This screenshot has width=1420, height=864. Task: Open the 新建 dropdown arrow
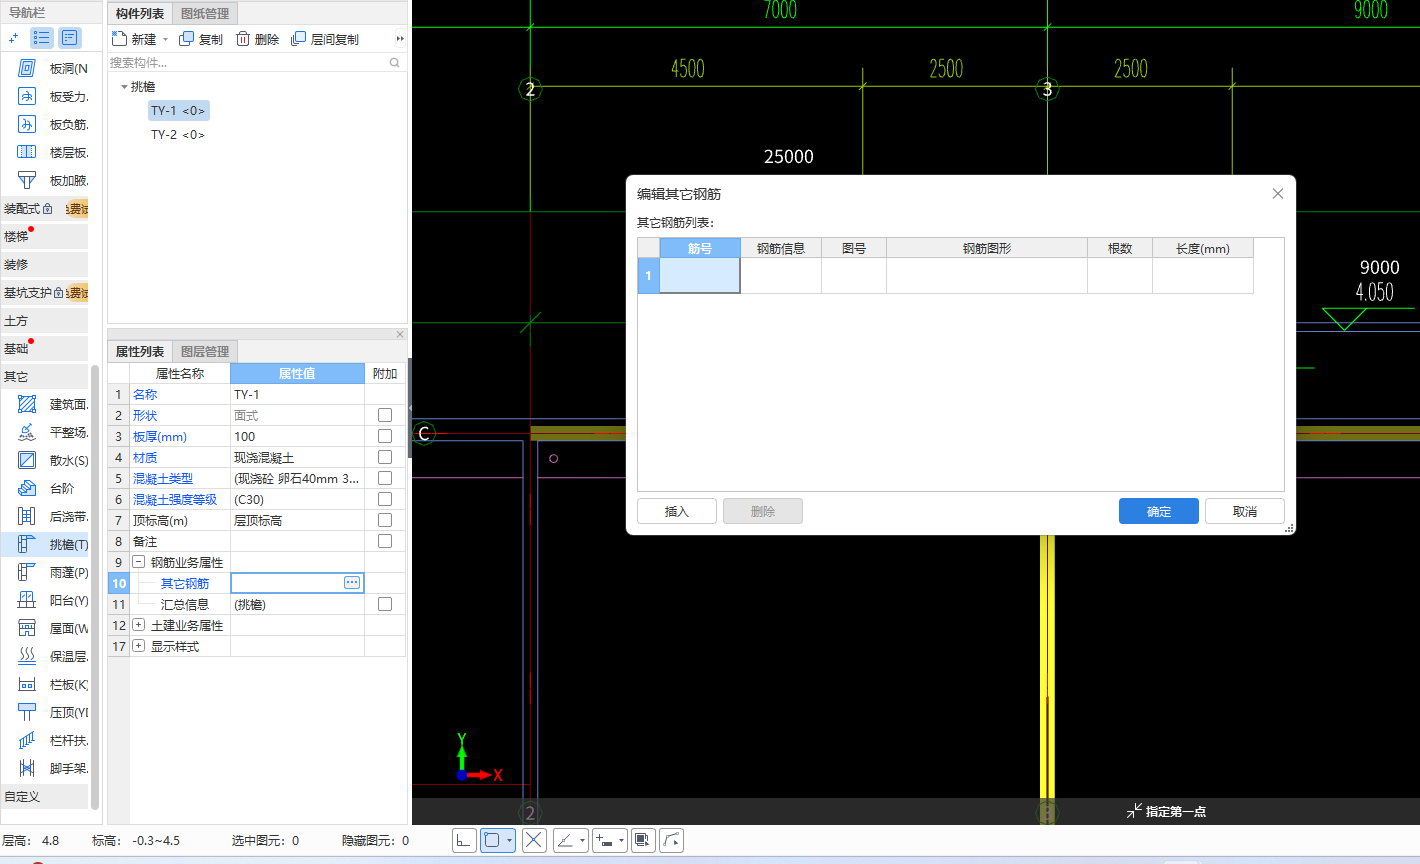point(166,39)
